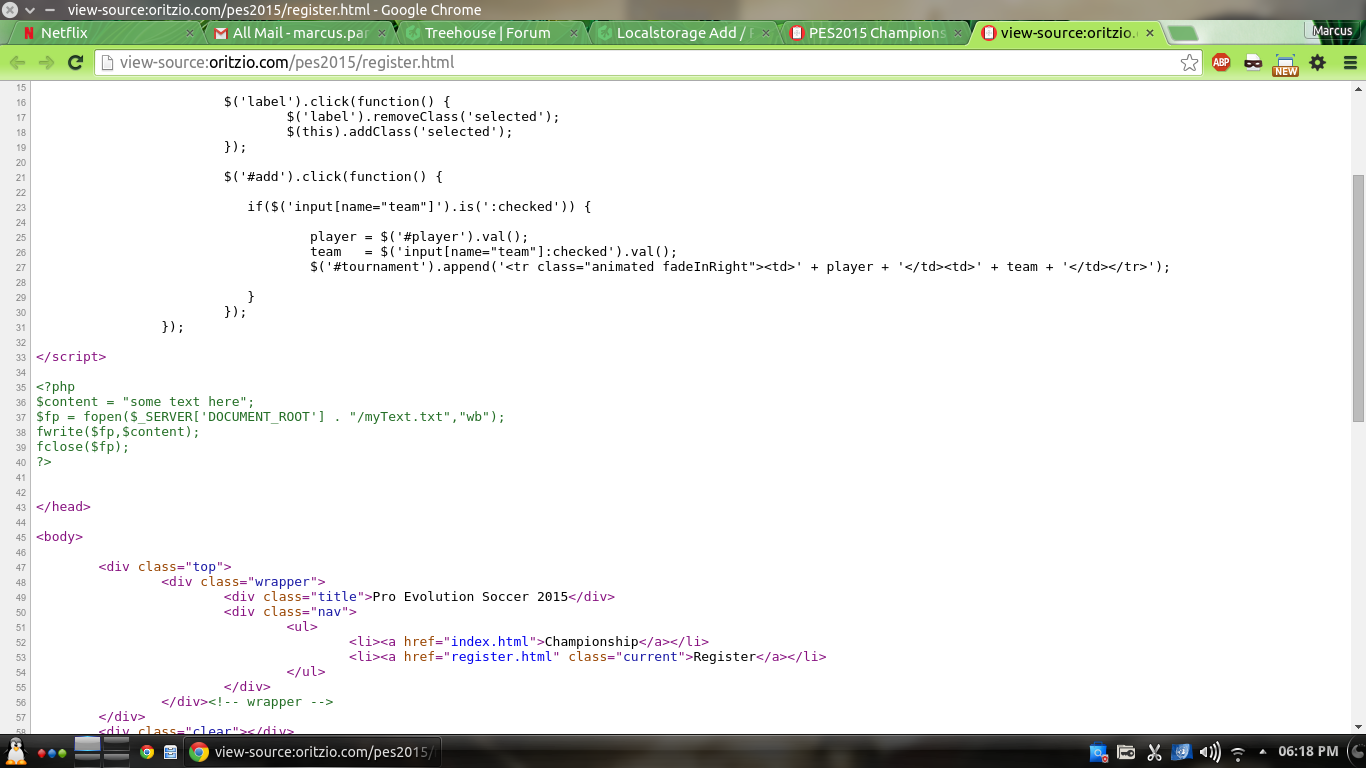The height and width of the screenshot is (768, 1366).
Task: Expand hidden system tray icons arrow
Action: (x=1263, y=752)
